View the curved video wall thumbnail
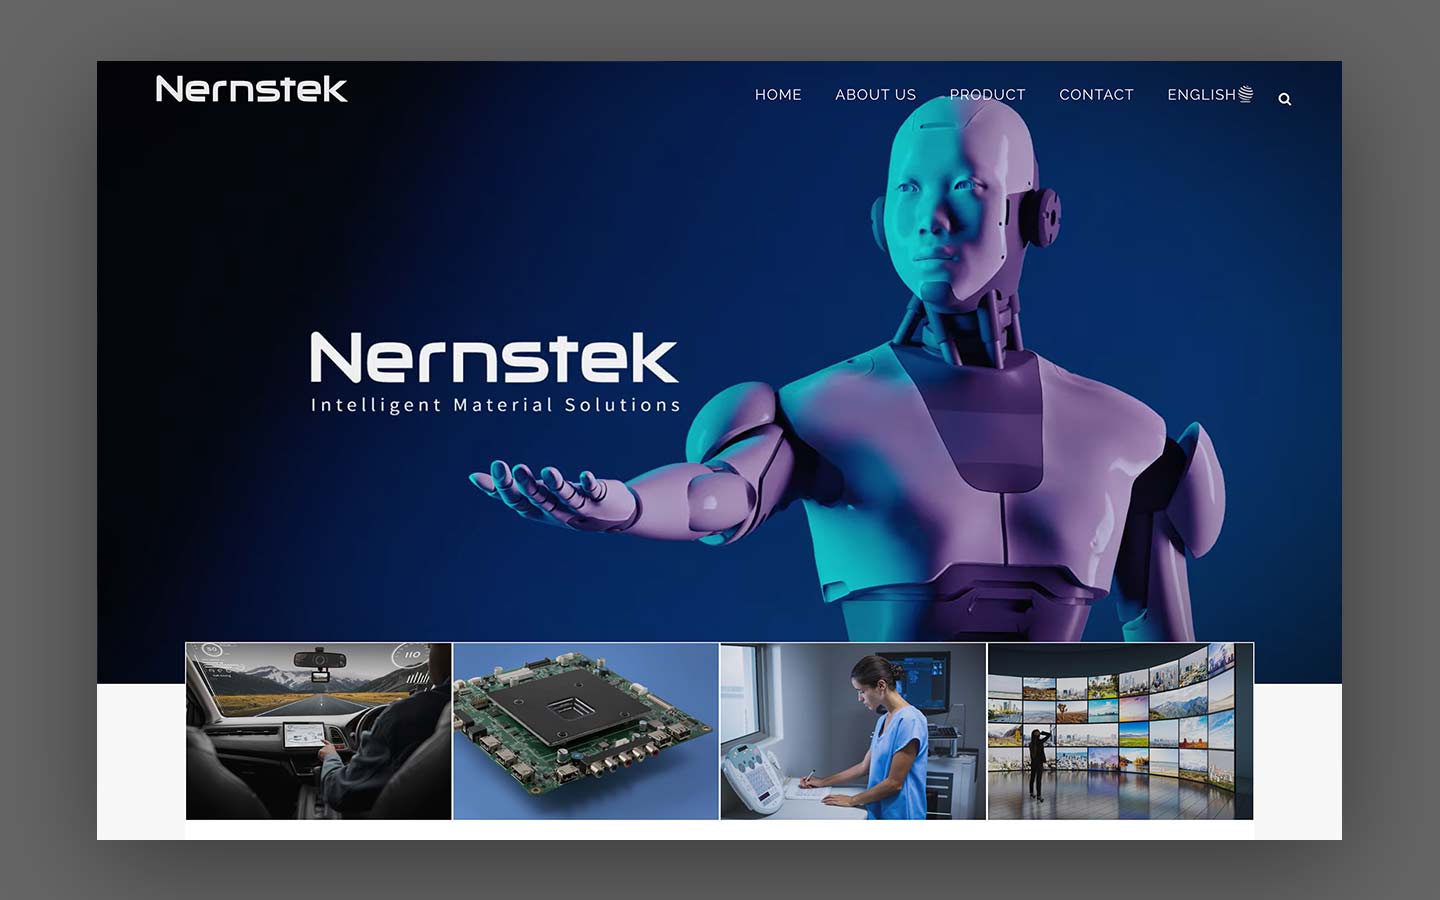This screenshot has height=900, width=1440. click(x=1120, y=731)
